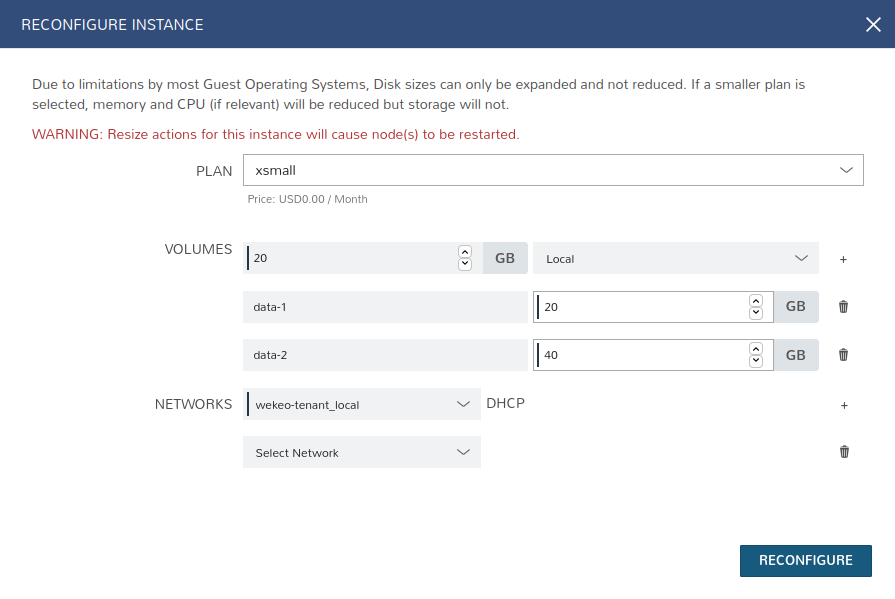
Task: Decrease data-1 volume size with down arrow
Action: [x=756, y=313]
